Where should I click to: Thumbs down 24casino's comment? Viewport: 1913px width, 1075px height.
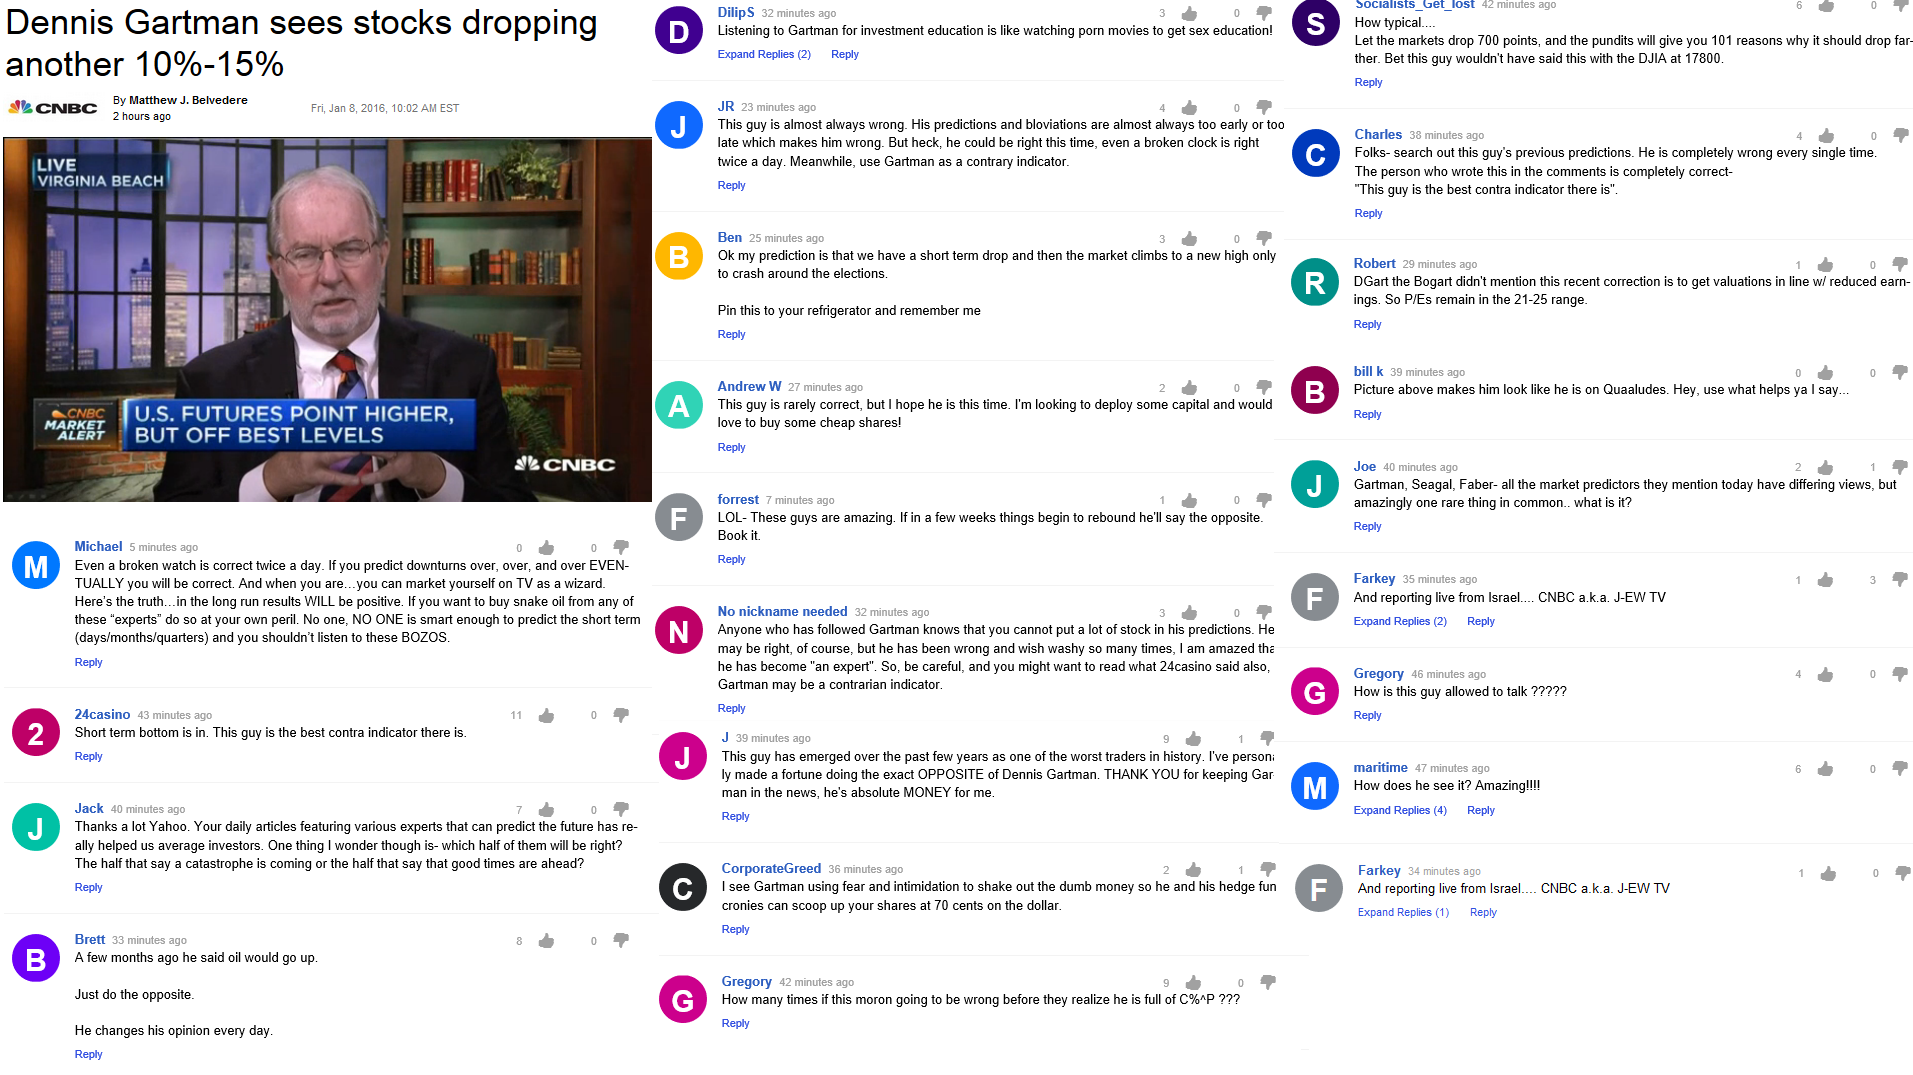621,715
